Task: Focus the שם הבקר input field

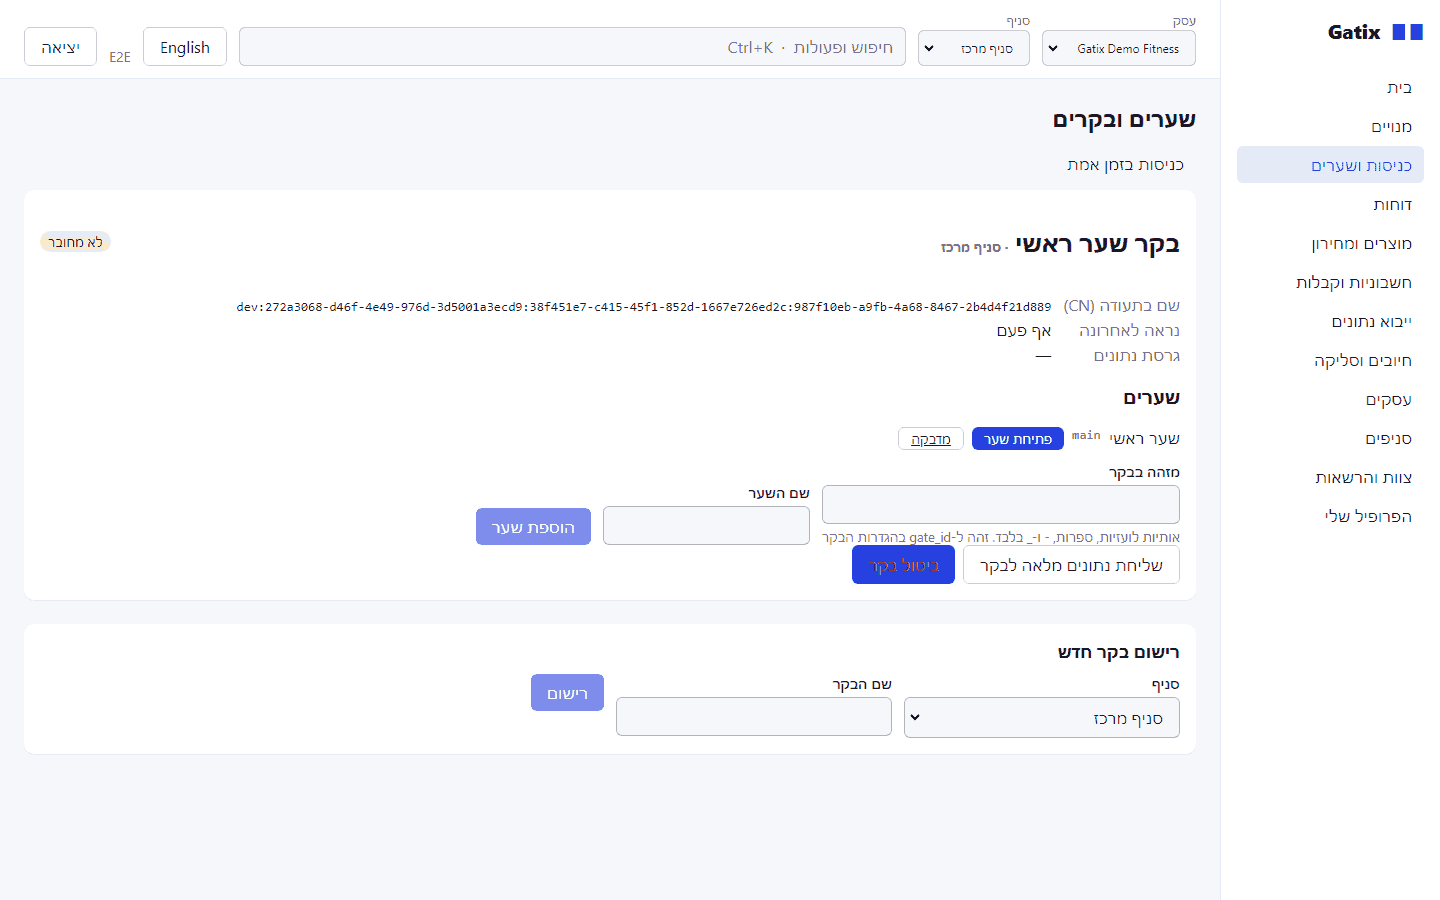Action: pyautogui.click(x=754, y=717)
